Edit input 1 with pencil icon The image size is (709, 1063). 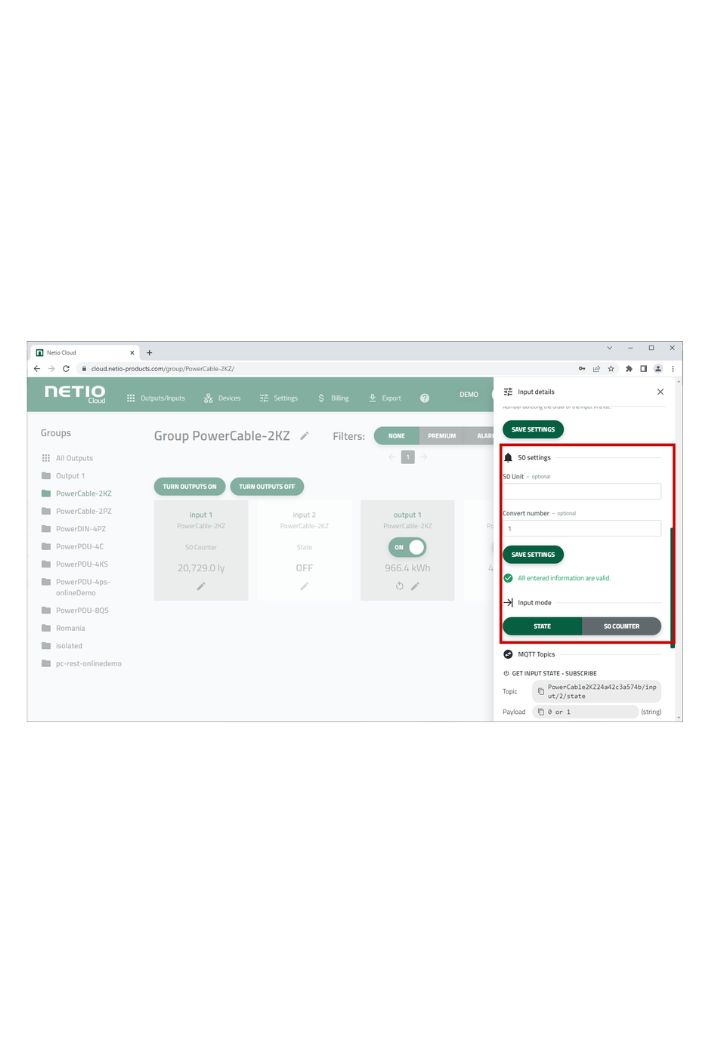(201, 586)
